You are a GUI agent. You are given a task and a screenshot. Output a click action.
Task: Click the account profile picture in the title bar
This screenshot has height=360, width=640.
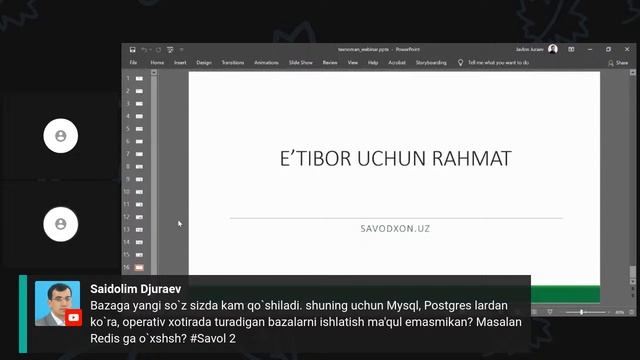[553, 49]
